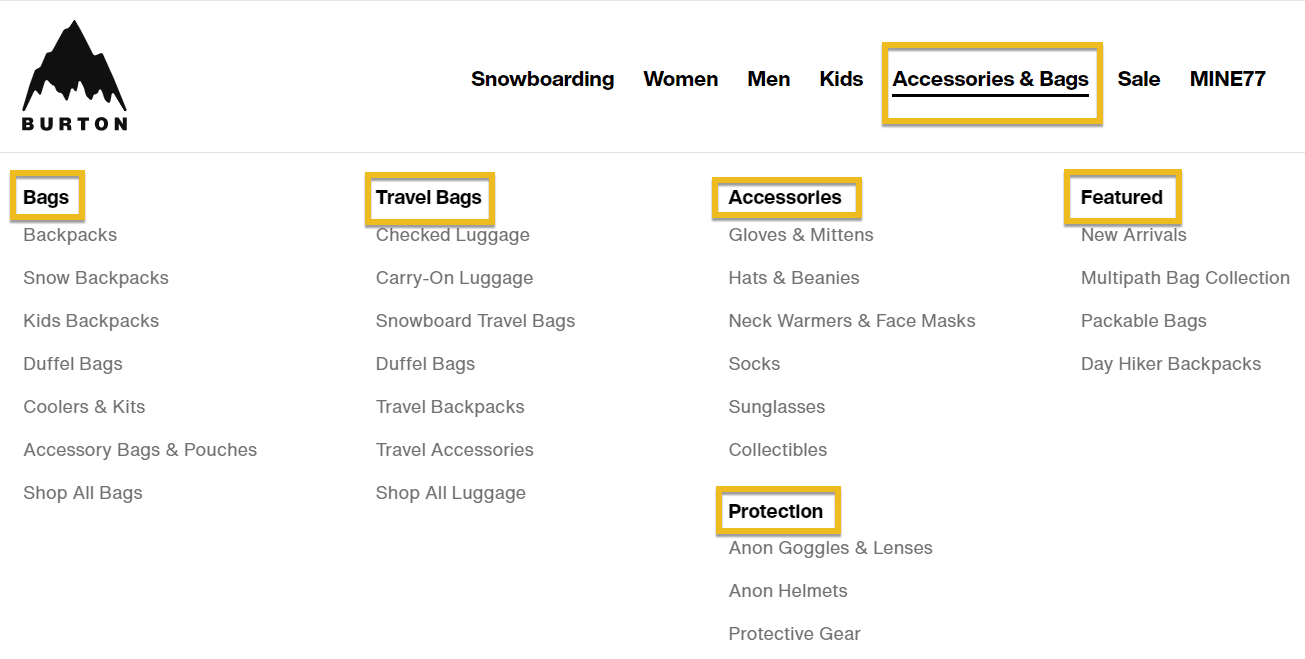1305x659 pixels.
Task: Select Carry-On Luggage link
Action: click(x=455, y=278)
